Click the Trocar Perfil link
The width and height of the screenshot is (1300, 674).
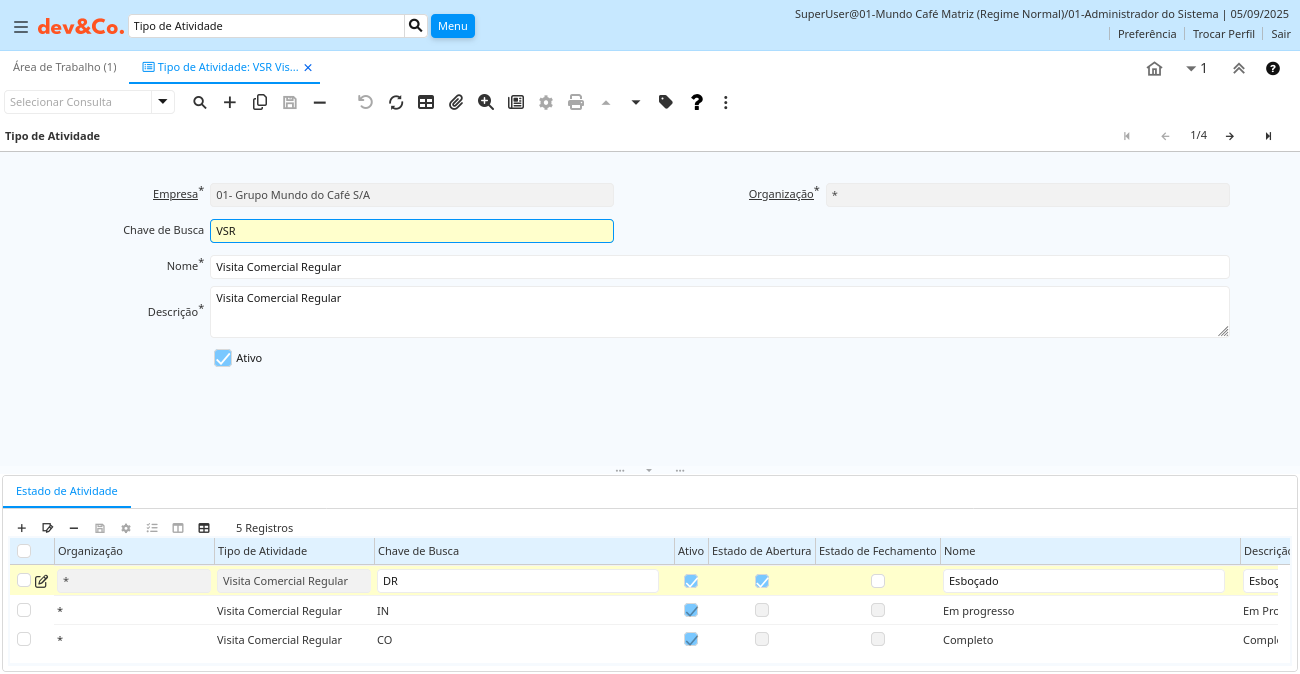coord(1223,34)
